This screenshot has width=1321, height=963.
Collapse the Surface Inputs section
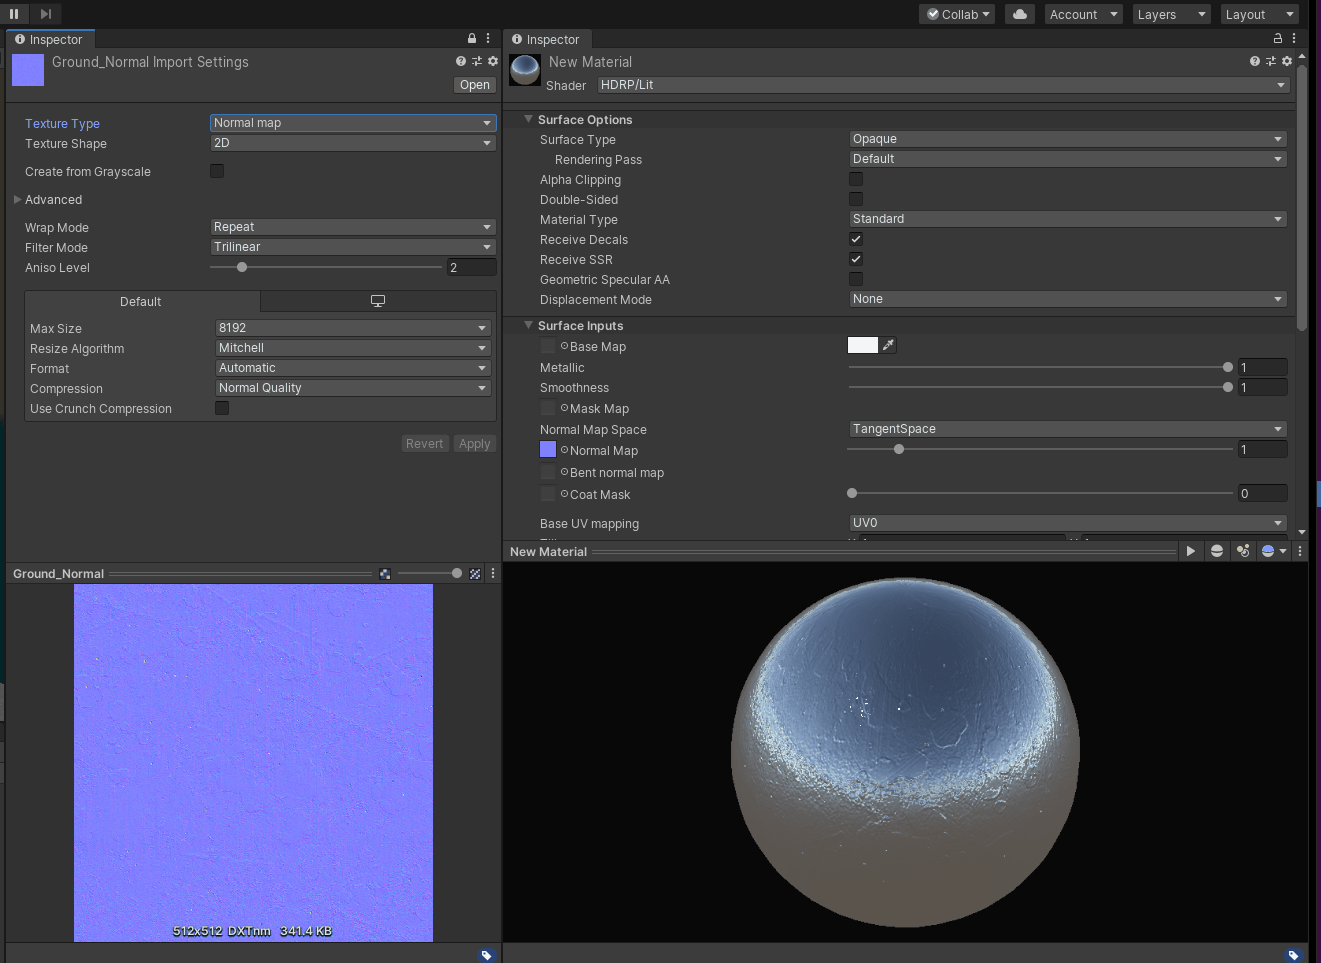[529, 325]
